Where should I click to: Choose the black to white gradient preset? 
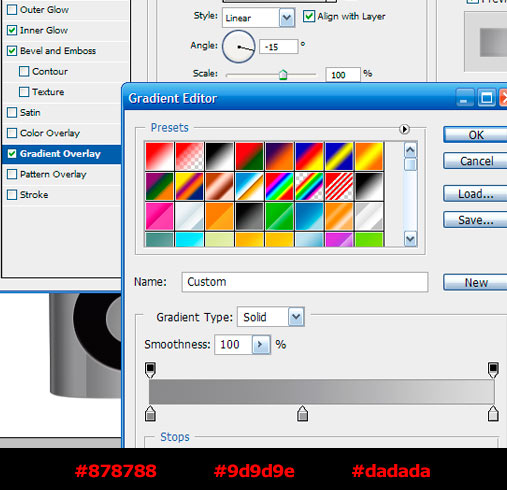pos(219,156)
